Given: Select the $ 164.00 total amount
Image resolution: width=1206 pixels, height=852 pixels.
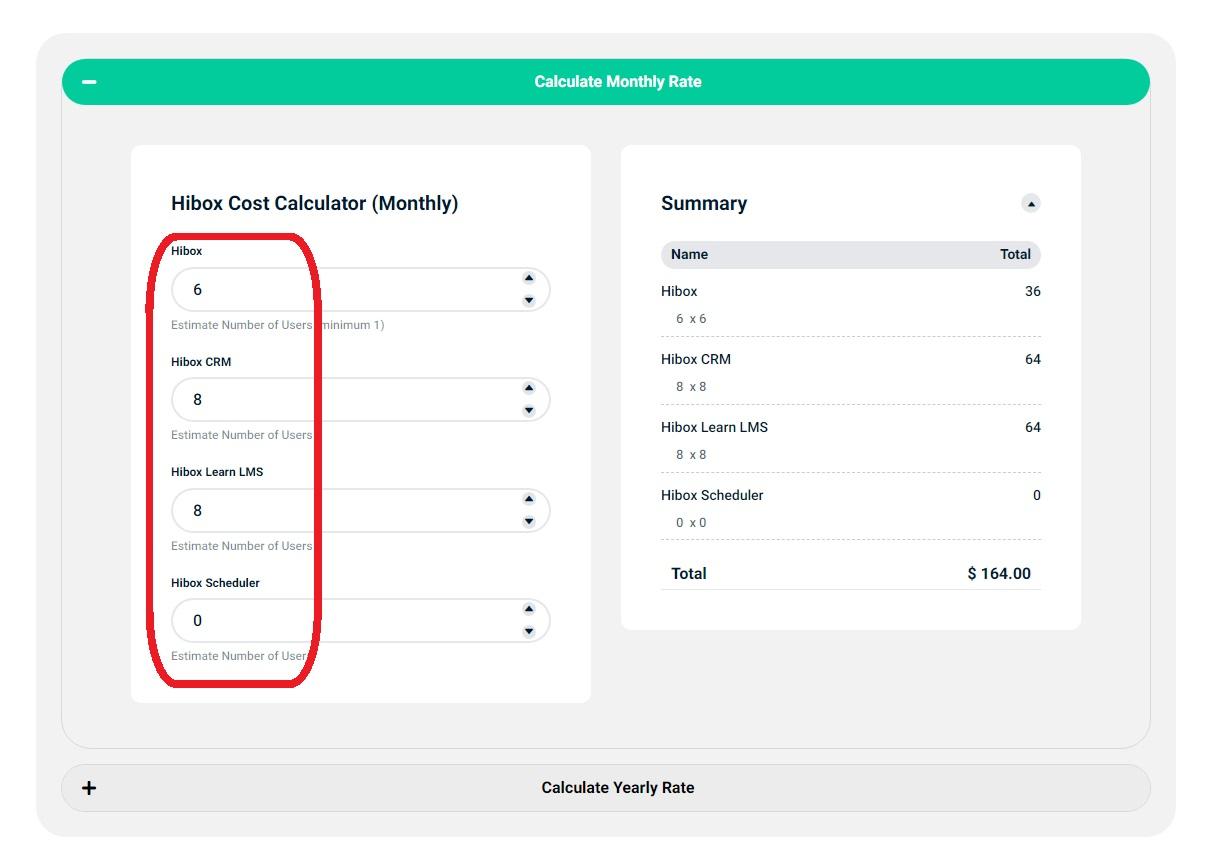Looking at the screenshot, I should [998, 573].
